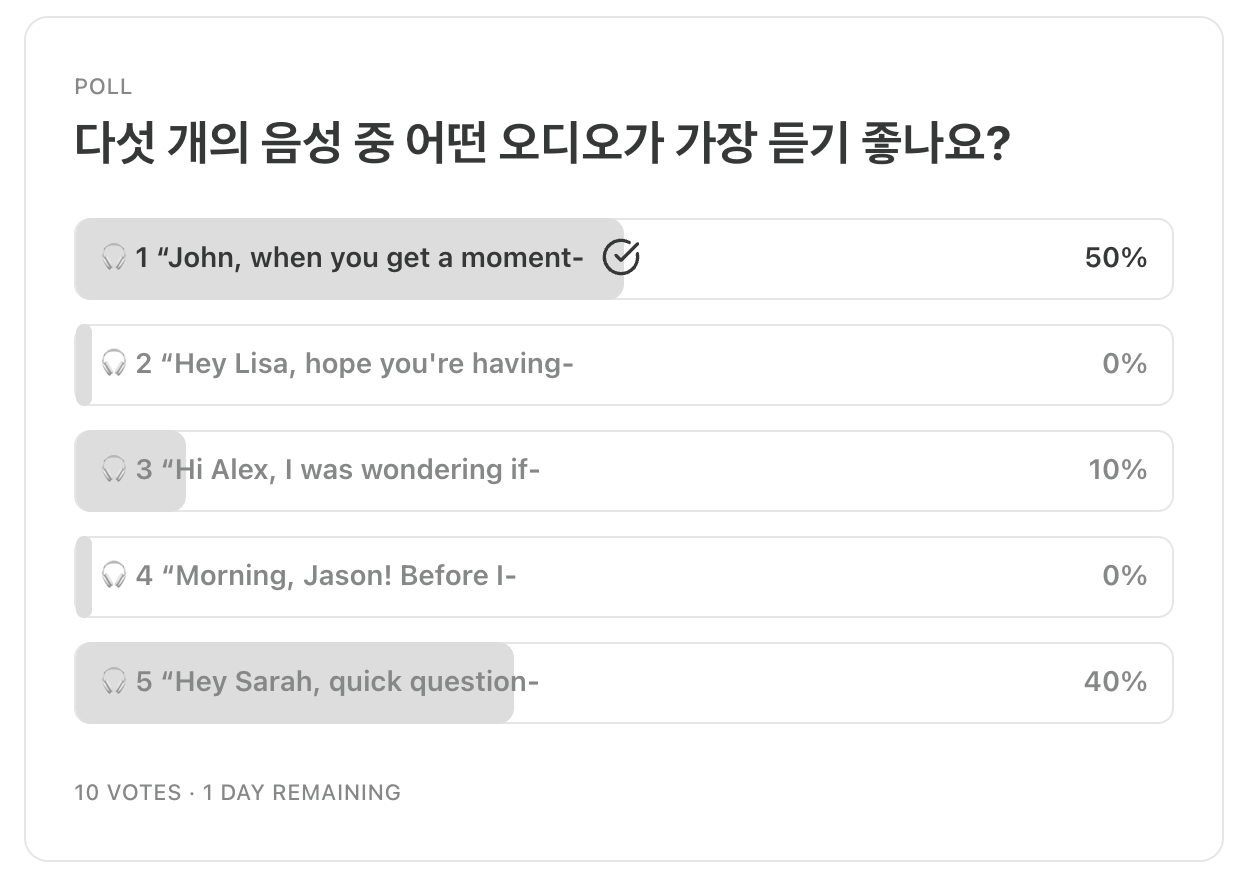Click the headphones icon on option 1
Viewport: 1252px width, 882px height.
(x=114, y=258)
